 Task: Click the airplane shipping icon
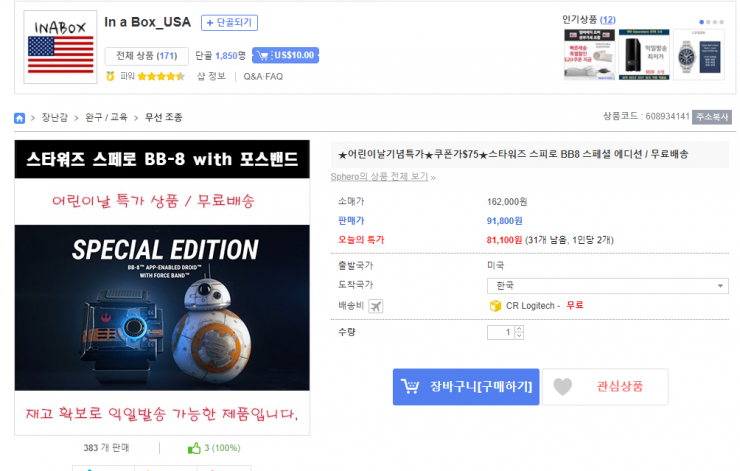(376, 306)
